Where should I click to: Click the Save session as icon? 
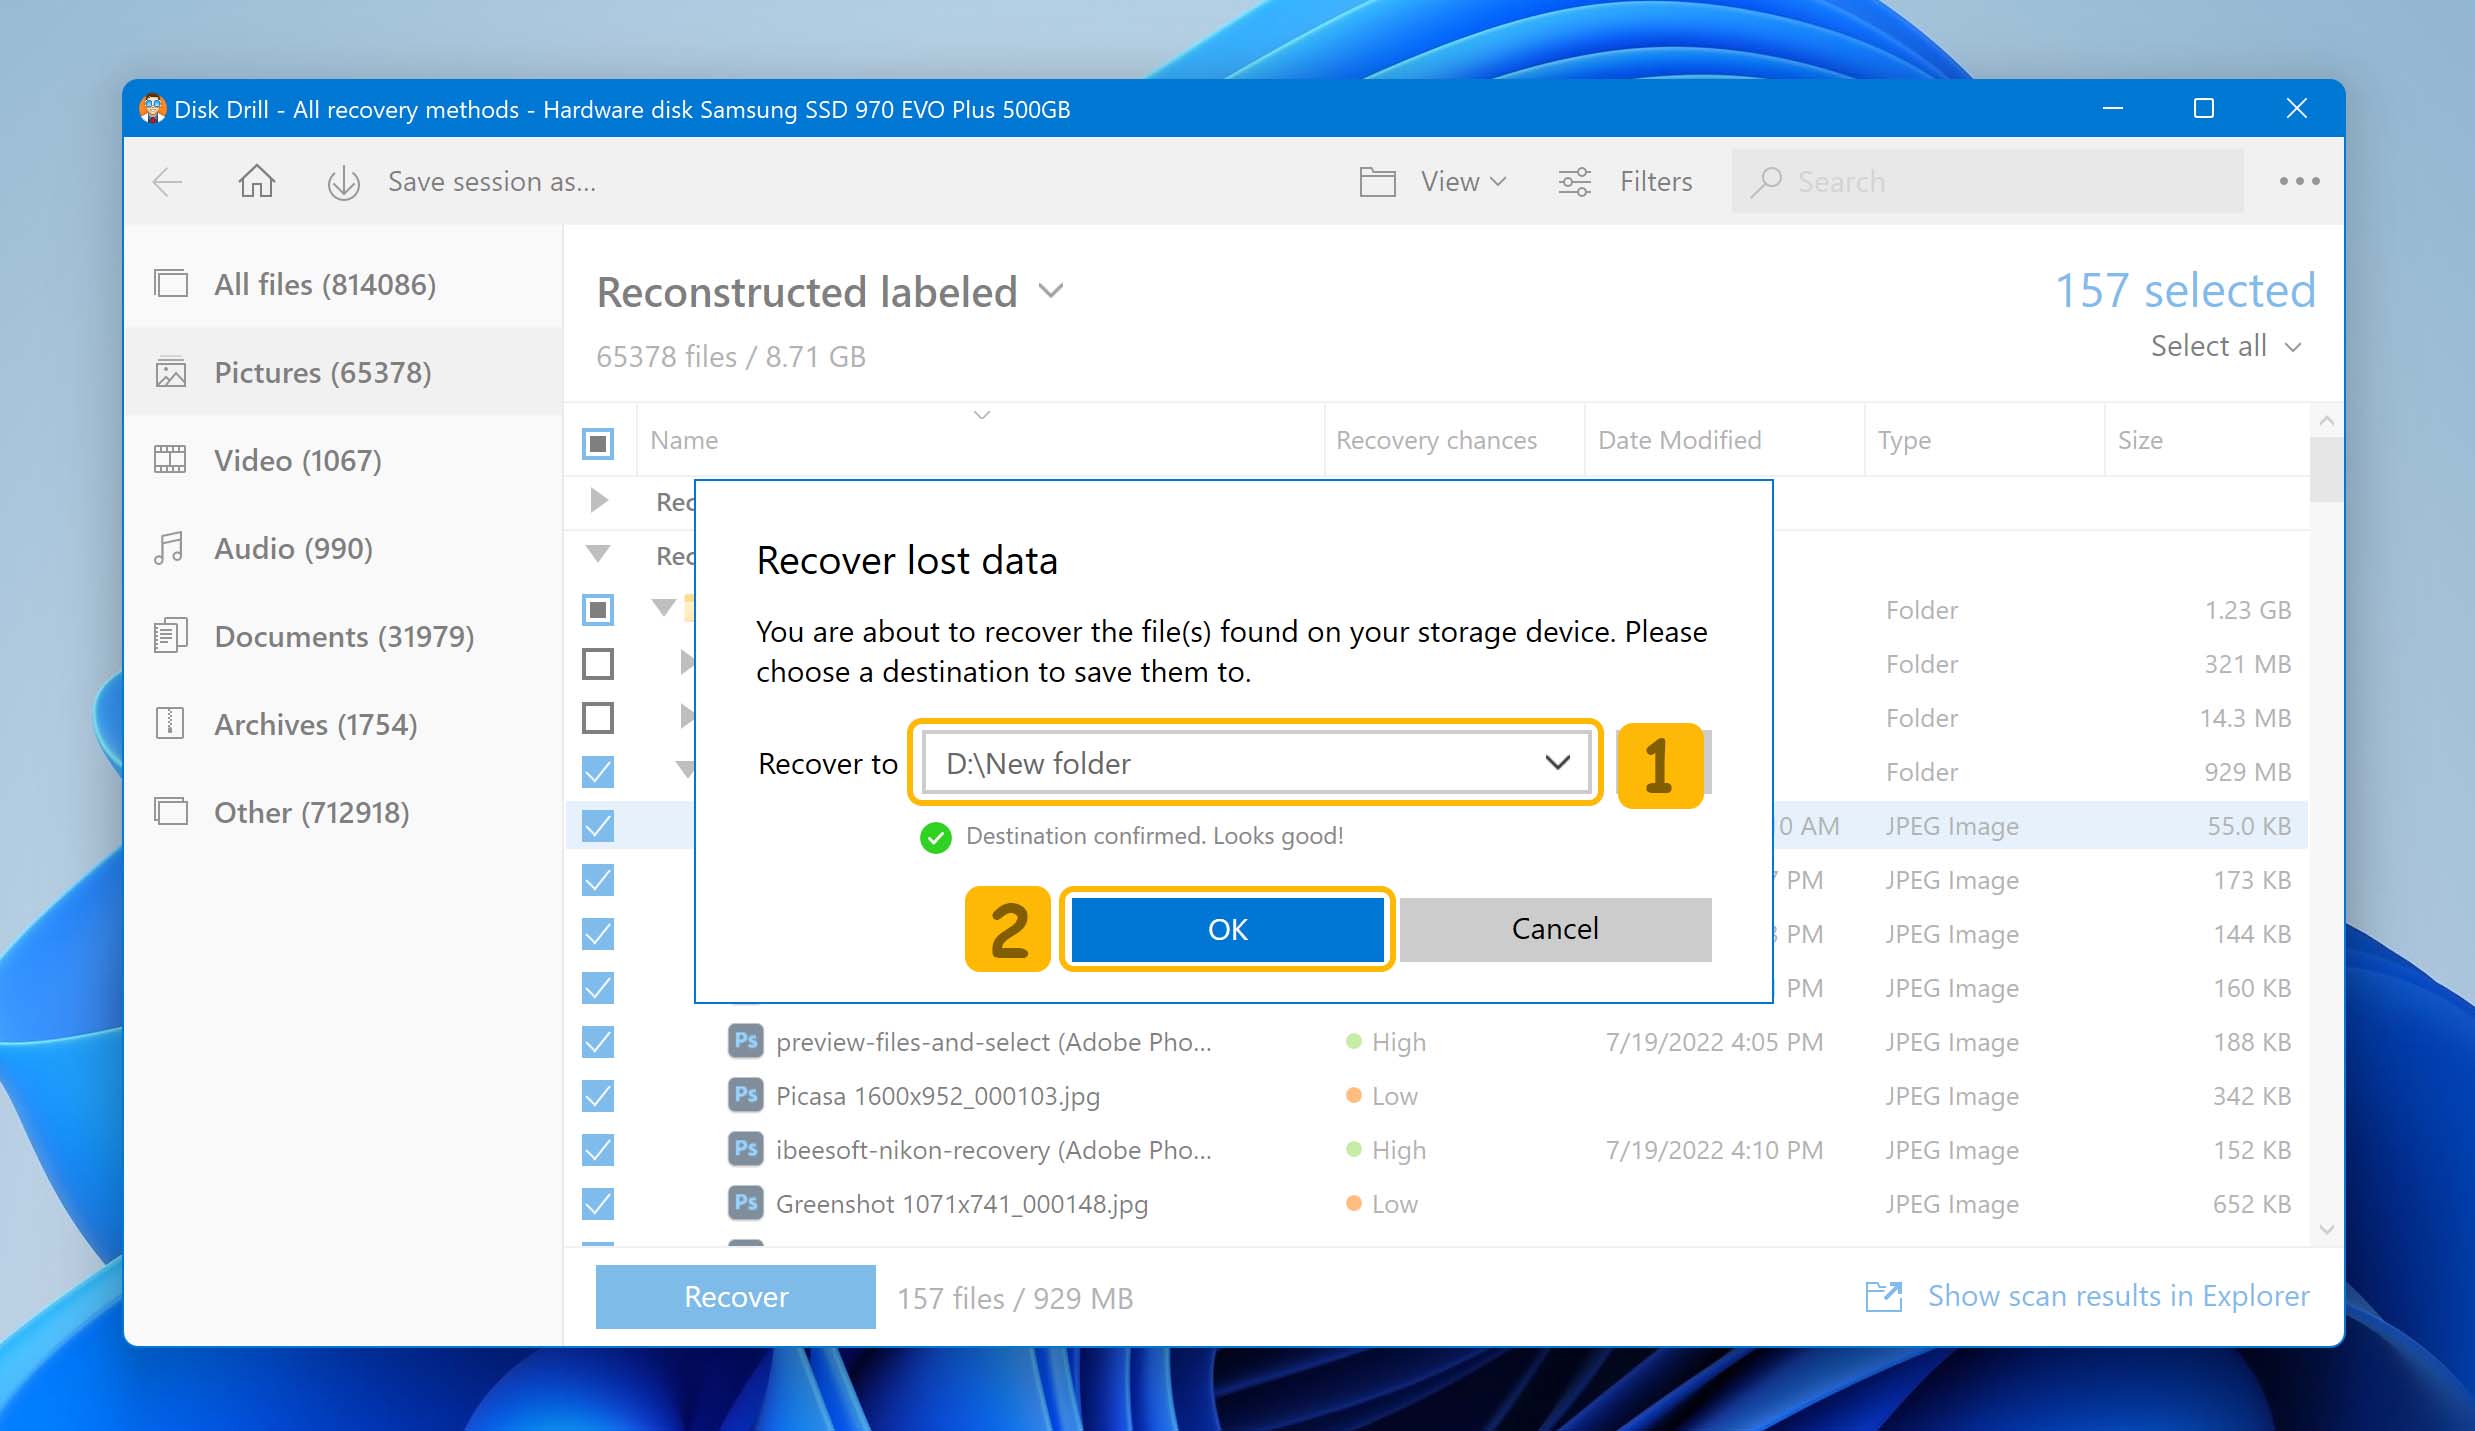point(342,181)
